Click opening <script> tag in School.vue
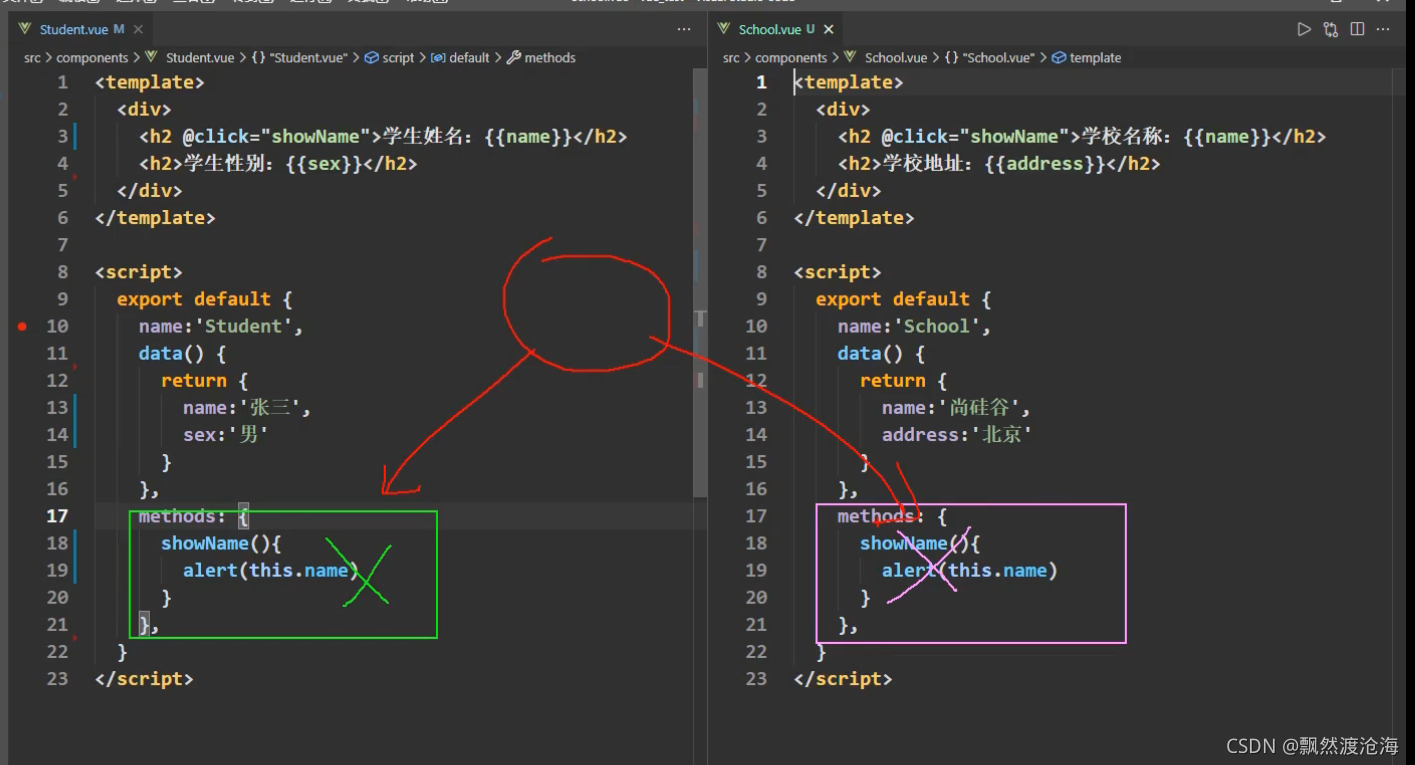 [x=837, y=272]
